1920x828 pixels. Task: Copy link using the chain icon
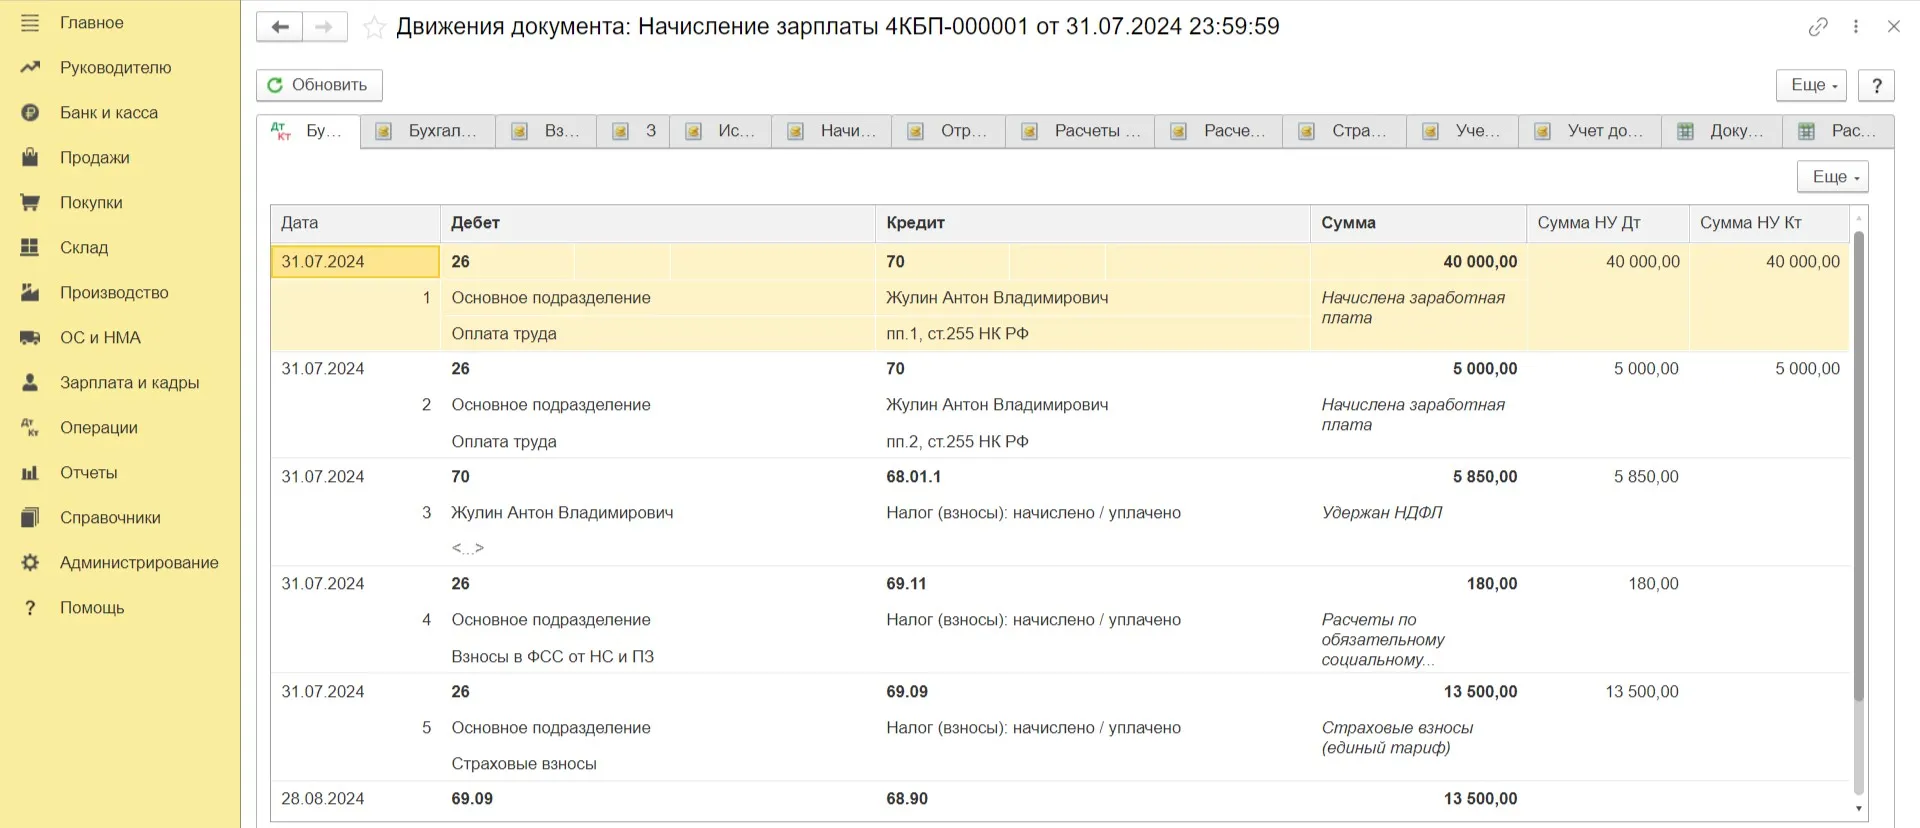1818,27
